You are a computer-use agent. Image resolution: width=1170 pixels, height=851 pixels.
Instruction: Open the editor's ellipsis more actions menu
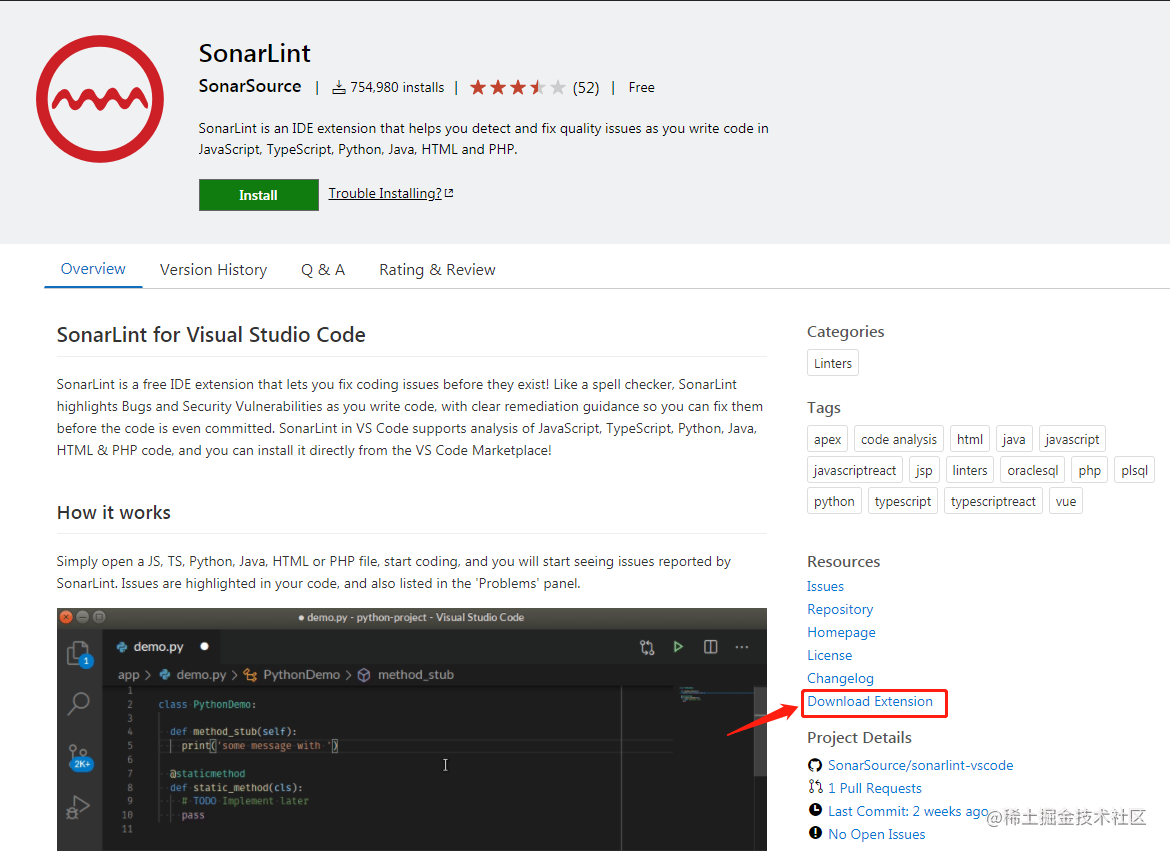740,647
